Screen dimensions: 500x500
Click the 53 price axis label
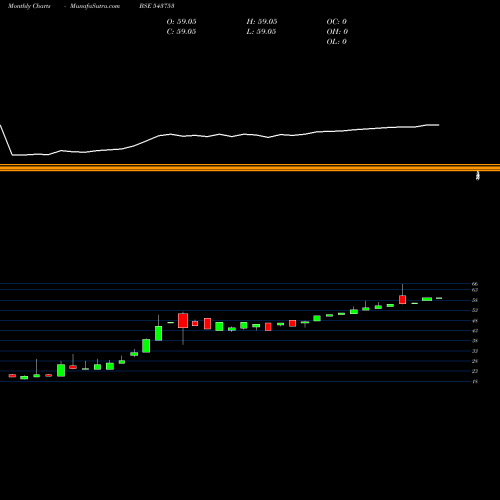coord(475,310)
